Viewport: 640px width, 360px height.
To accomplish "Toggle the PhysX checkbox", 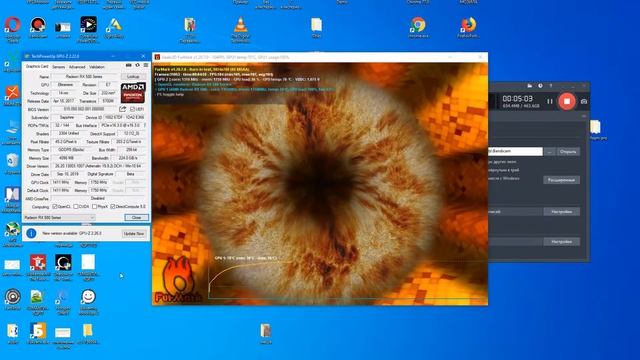I will [94, 207].
